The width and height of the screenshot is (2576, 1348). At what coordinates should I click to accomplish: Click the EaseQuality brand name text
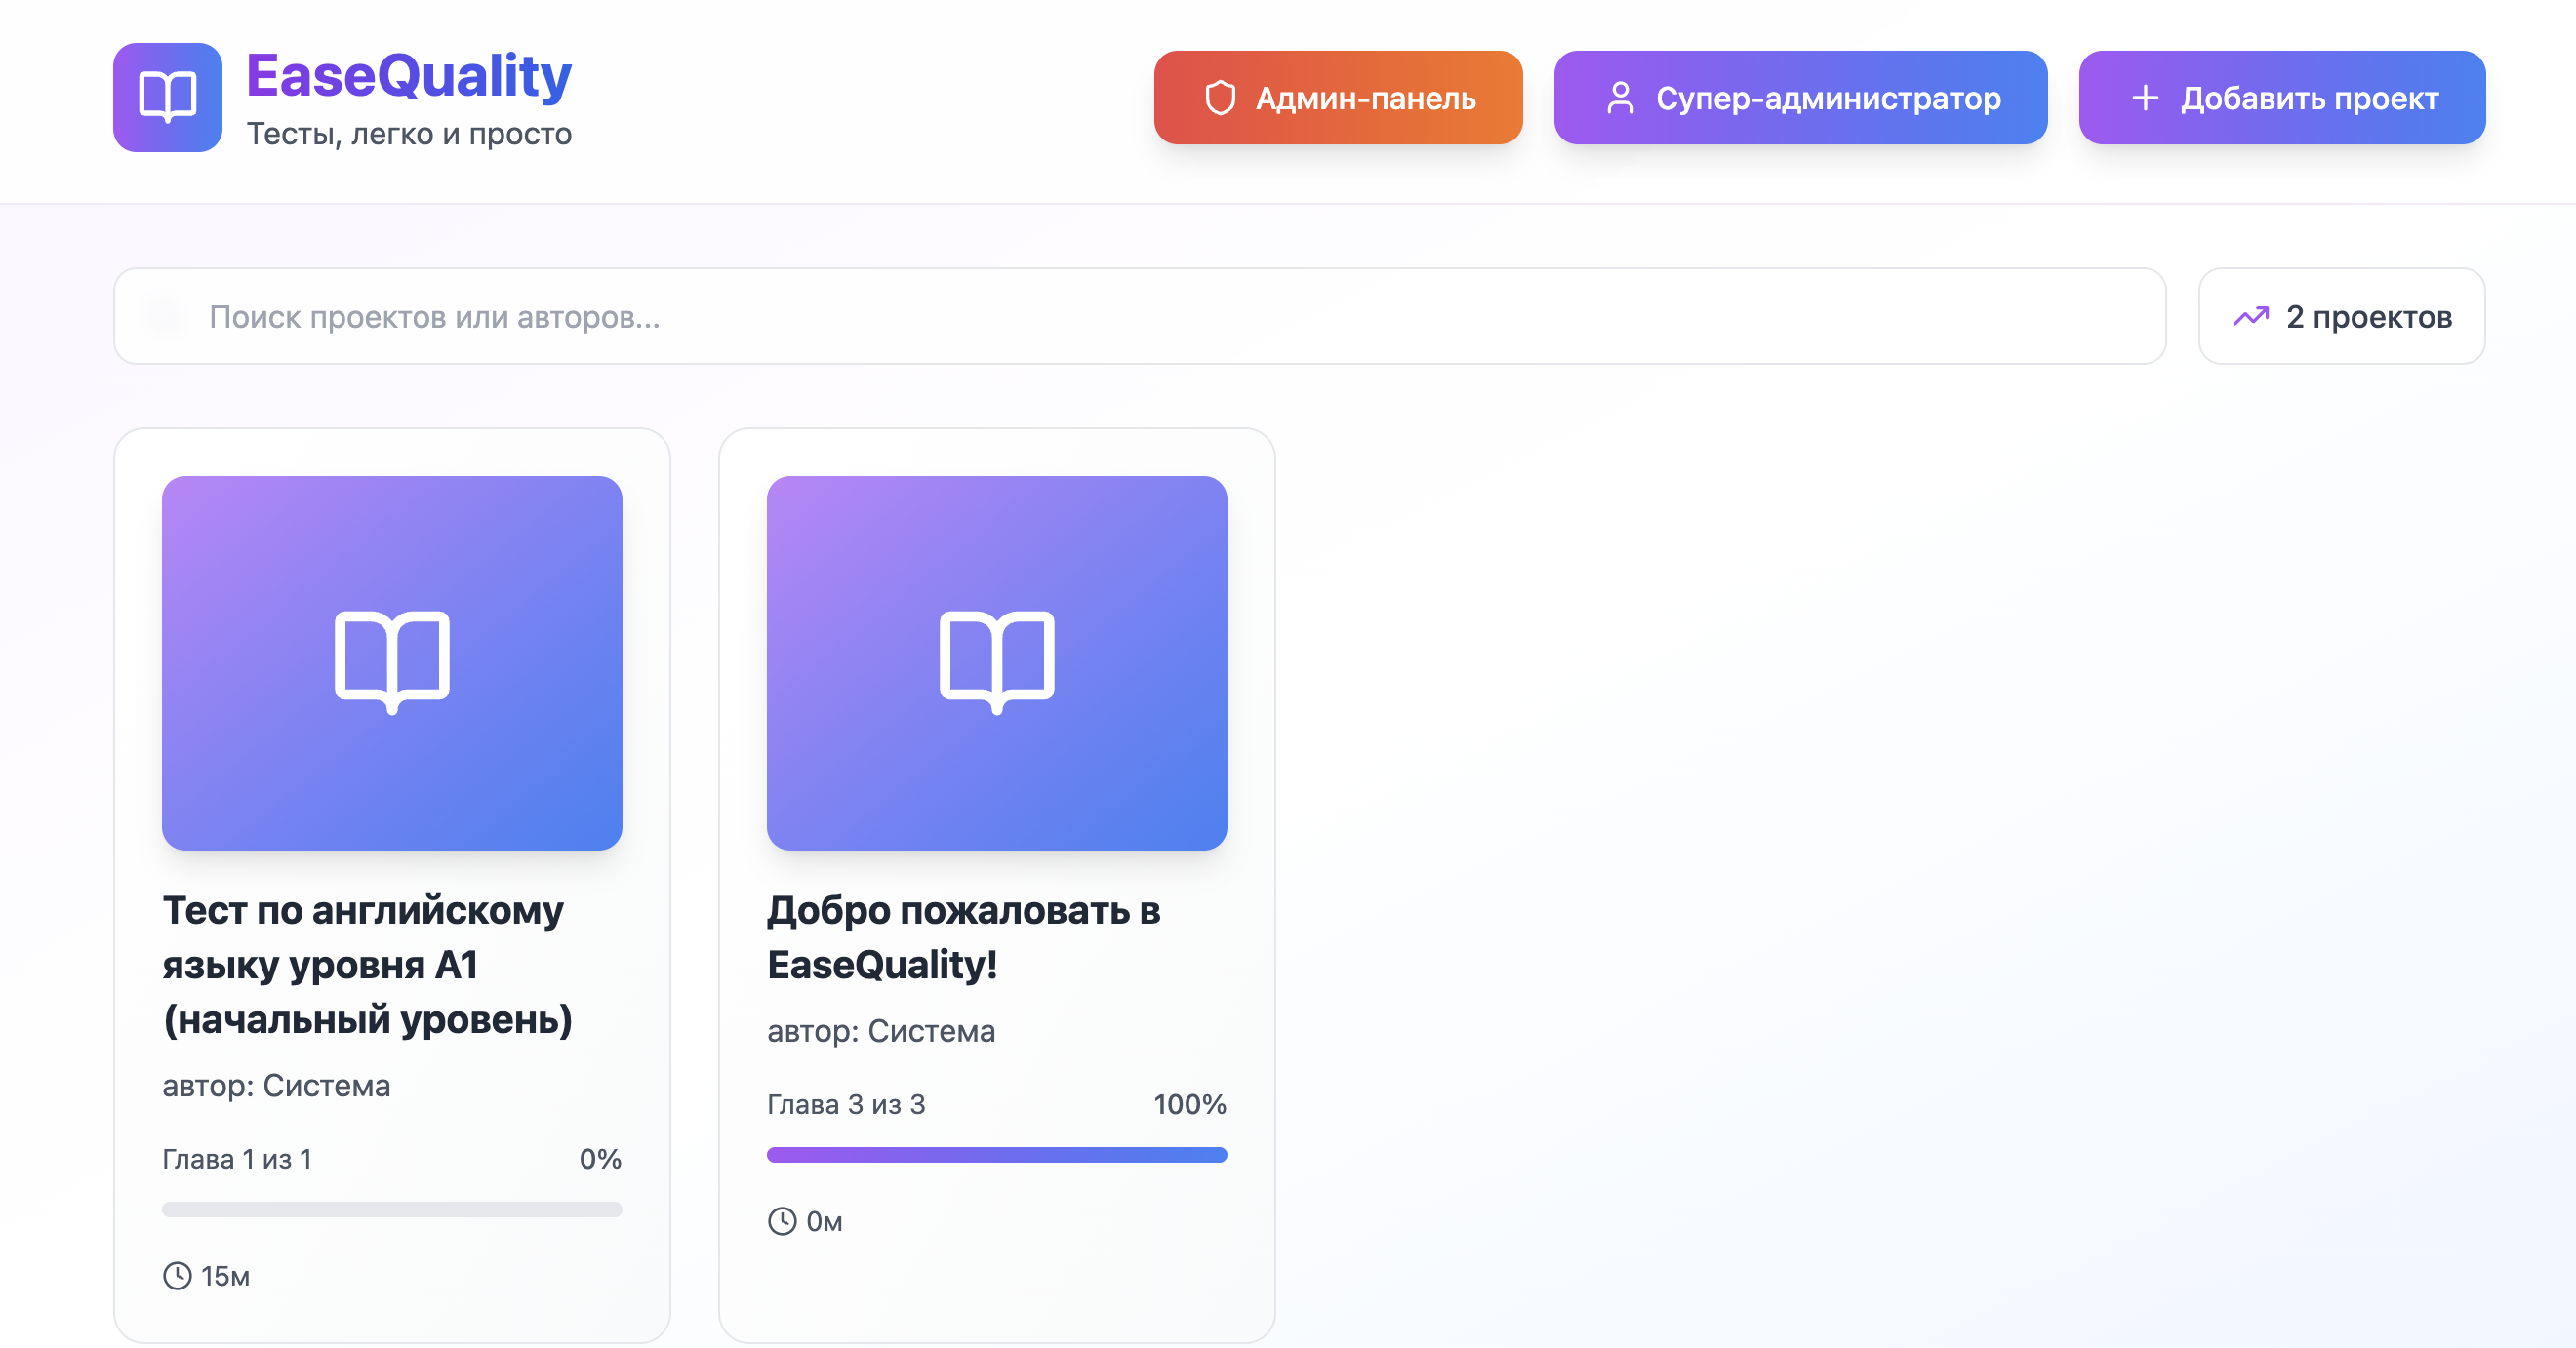click(x=409, y=76)
